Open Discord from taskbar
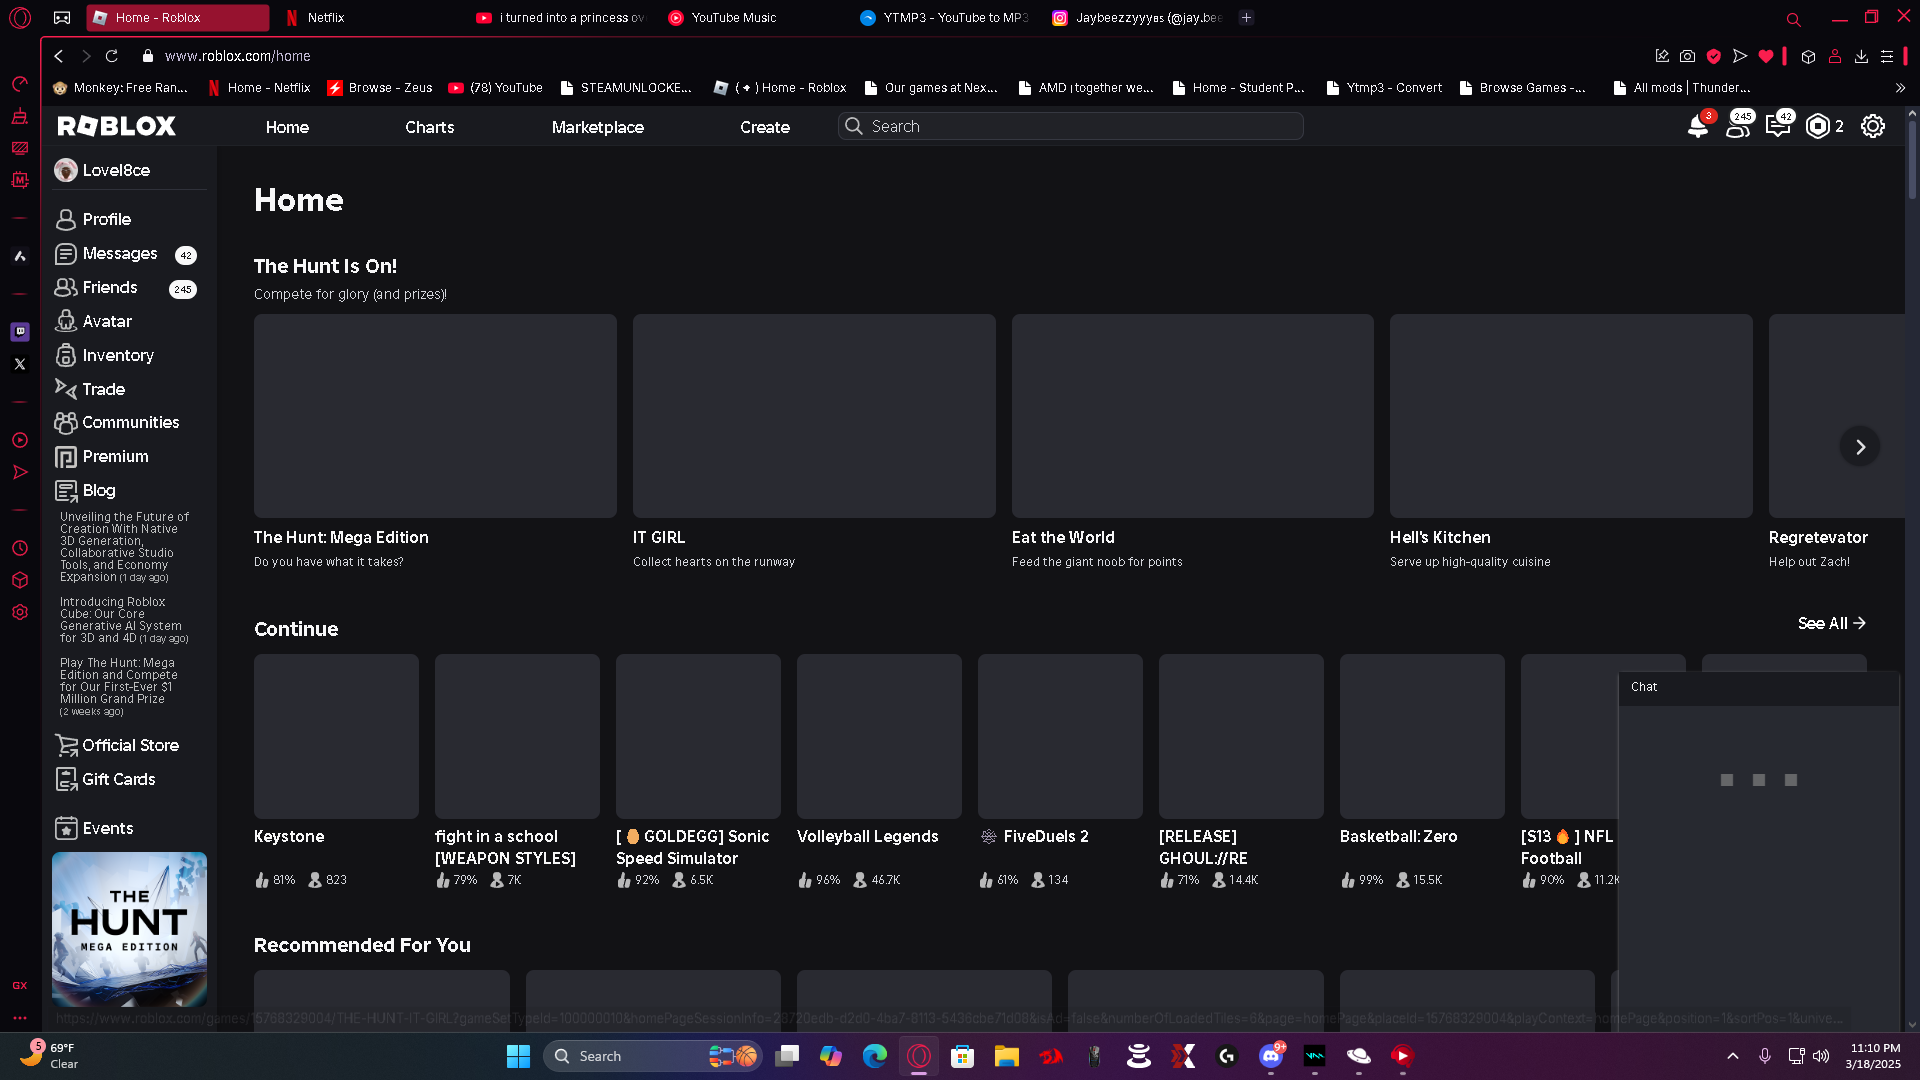Image resolution: width=1920 pixels, height=1080 pixels. [x=1271, y=1056]
